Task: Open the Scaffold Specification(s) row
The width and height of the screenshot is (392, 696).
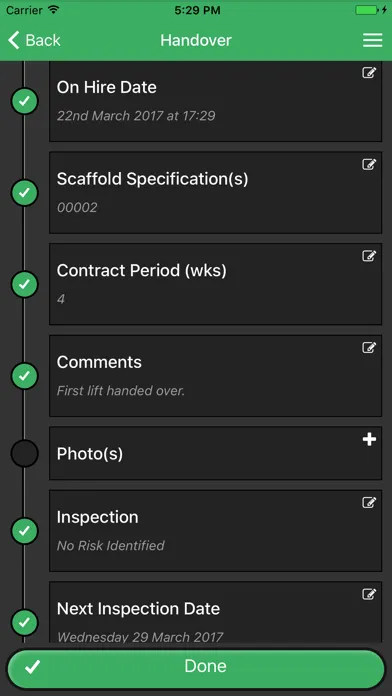Action: 215,193
